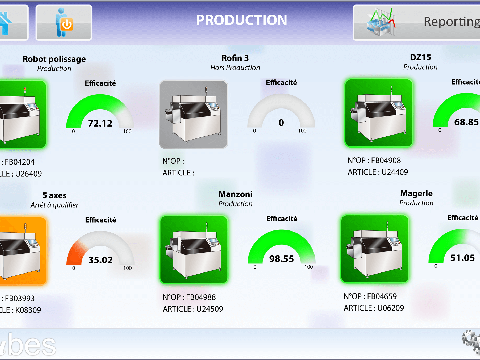The image size is (480, 360).
Task: Click the Rofin 3 machine title
Action: point(235,58)
